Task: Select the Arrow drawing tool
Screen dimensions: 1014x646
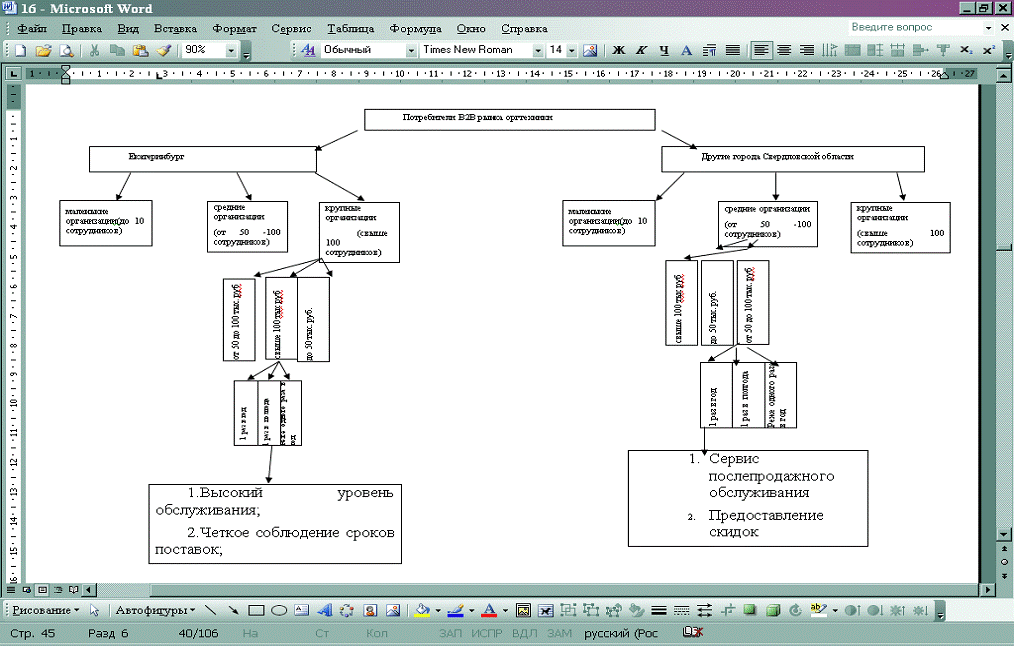Action: point(233,610)
